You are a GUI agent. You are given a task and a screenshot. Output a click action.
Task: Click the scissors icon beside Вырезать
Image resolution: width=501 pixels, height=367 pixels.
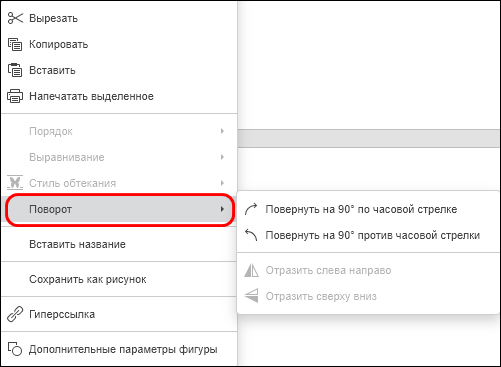pyautogui.click(x=15, y=18)
